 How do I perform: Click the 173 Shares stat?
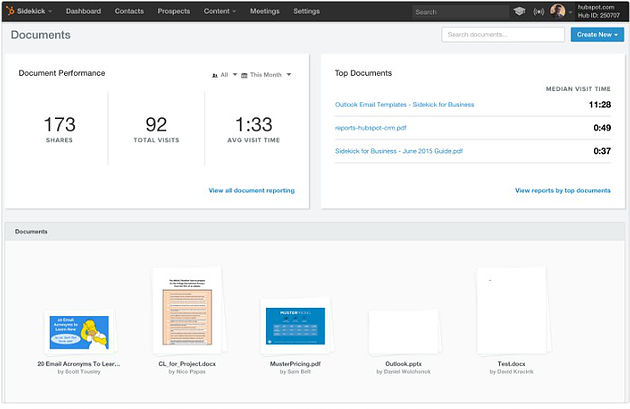click(59, 129)
